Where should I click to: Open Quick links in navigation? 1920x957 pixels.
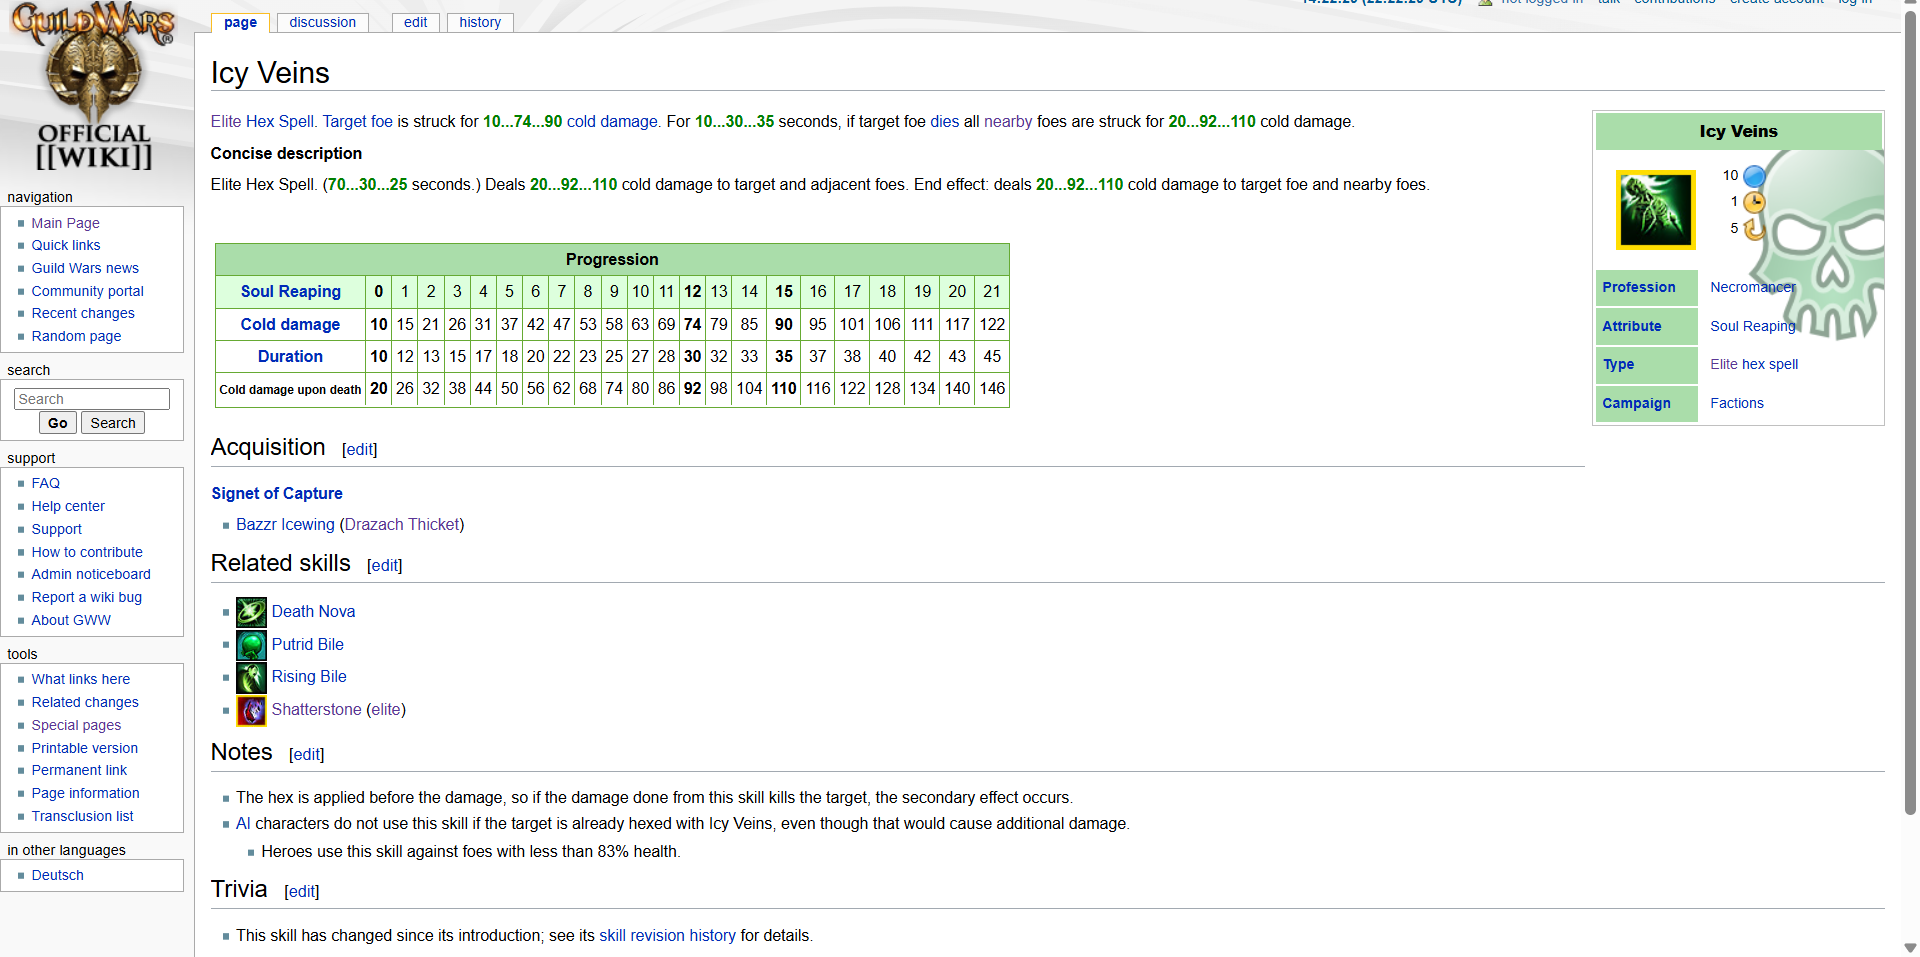click(x=66, y=245)
